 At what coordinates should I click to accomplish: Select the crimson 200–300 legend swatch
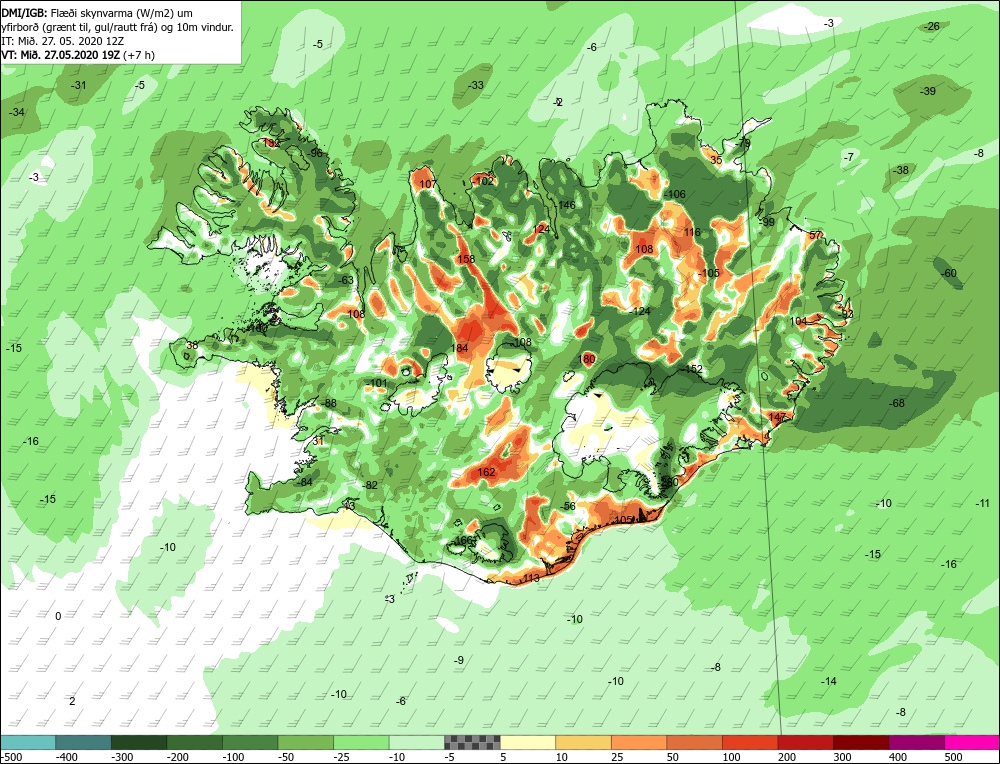click(x=806, y=742)
